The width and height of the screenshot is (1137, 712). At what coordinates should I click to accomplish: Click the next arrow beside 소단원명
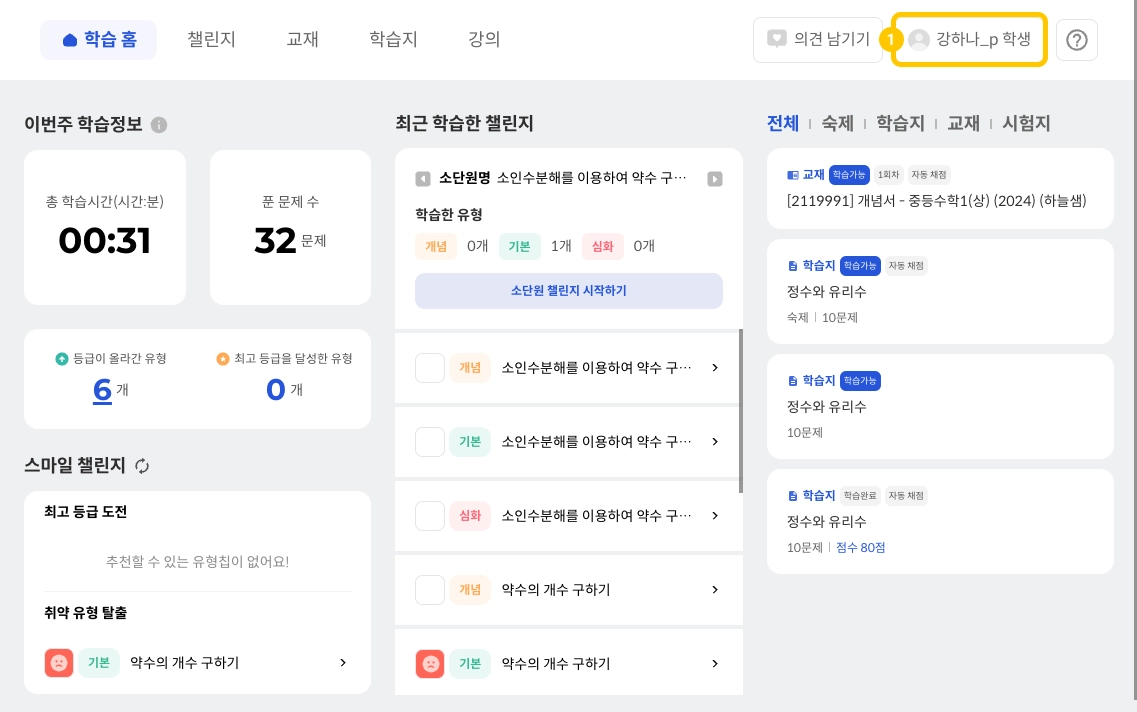(715, 179)
